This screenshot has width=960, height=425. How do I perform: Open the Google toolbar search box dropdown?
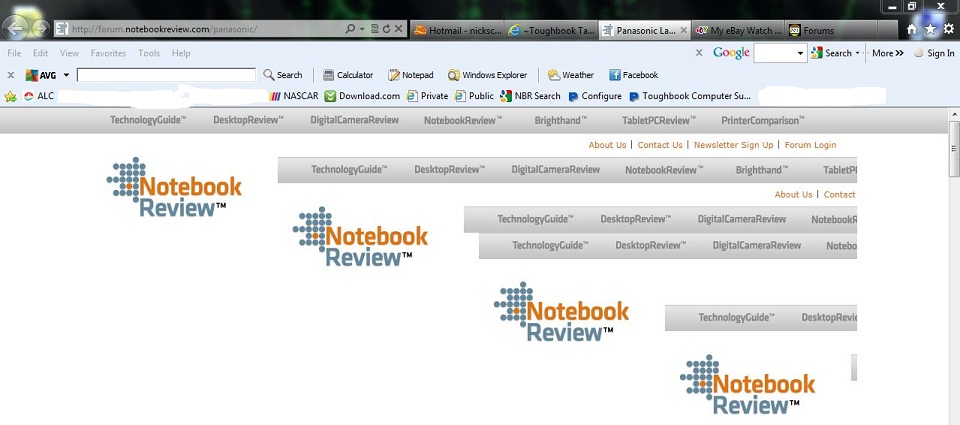click(x=800, y=54)
